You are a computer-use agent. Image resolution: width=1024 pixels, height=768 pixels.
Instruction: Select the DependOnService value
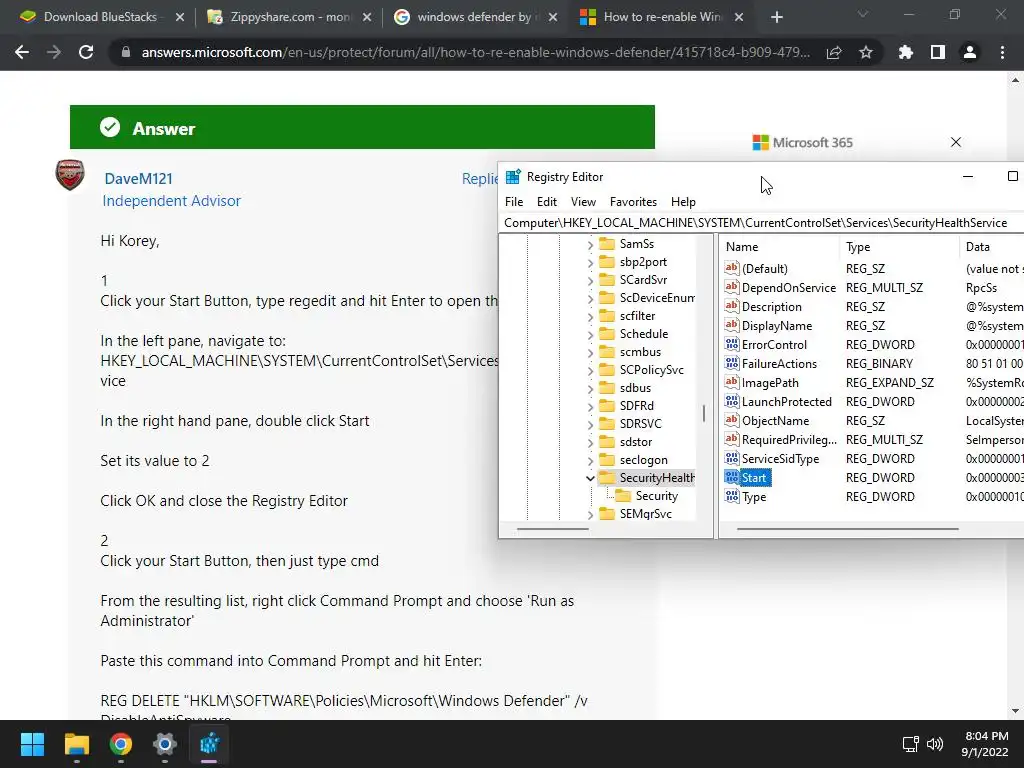coord(788,288)
